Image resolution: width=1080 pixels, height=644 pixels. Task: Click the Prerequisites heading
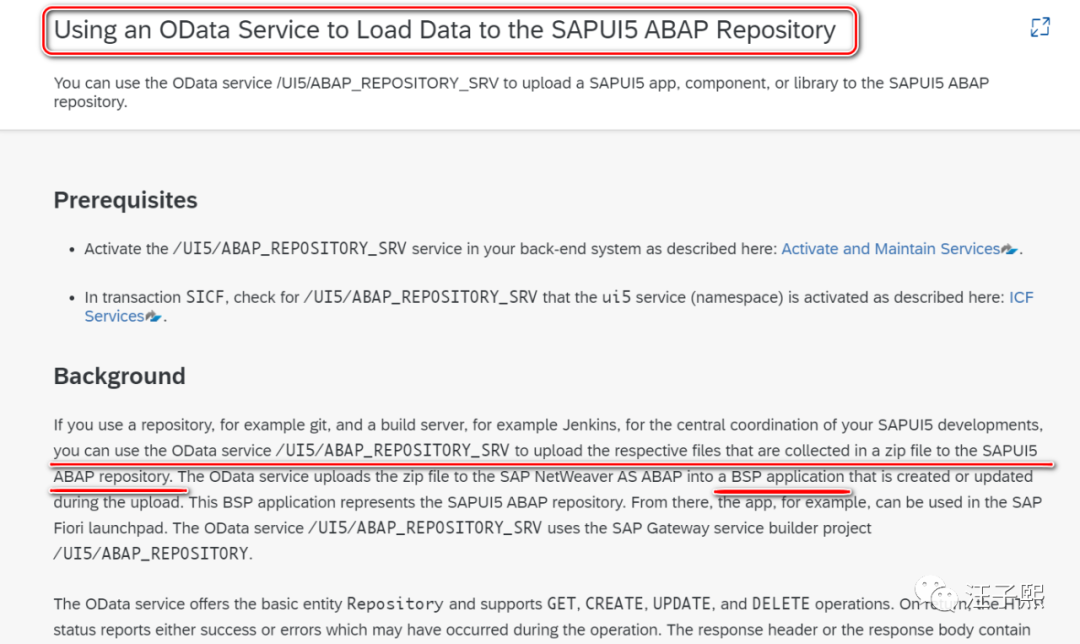[x=125, y=200]
